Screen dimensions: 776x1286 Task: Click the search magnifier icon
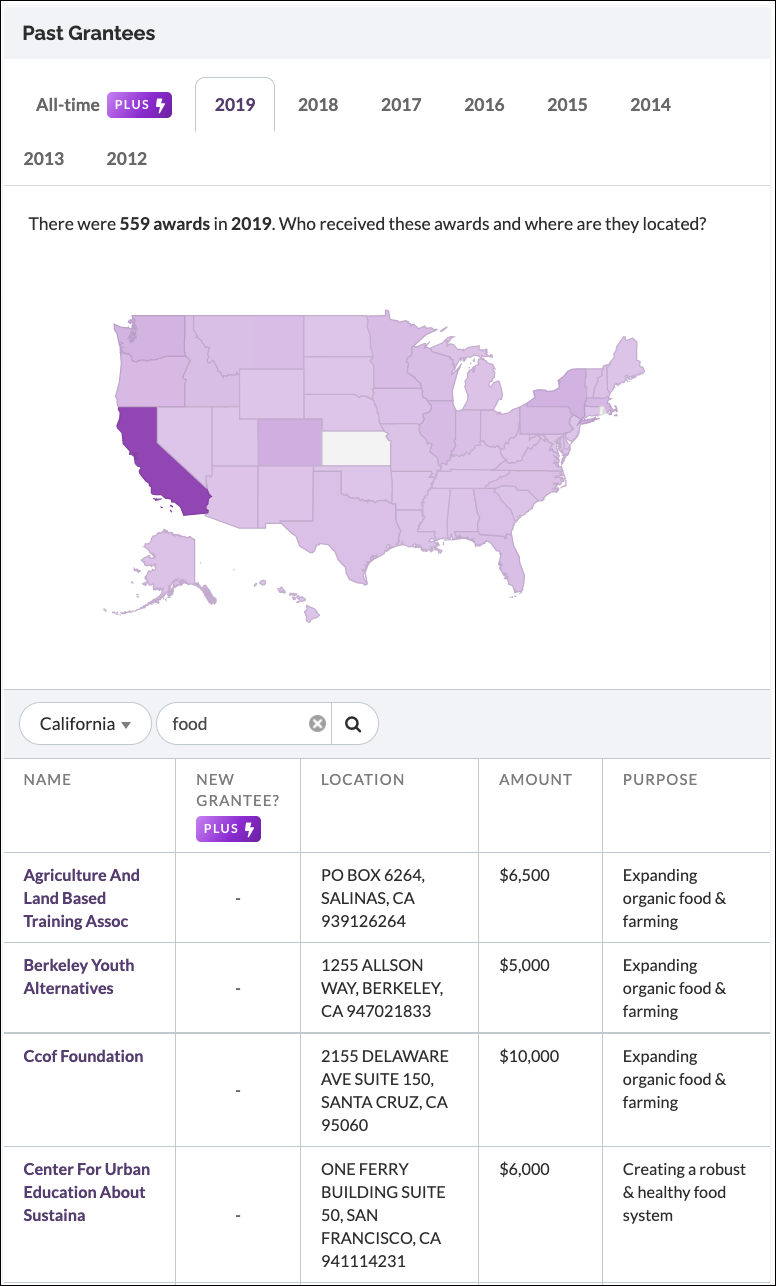coord(354,723)
